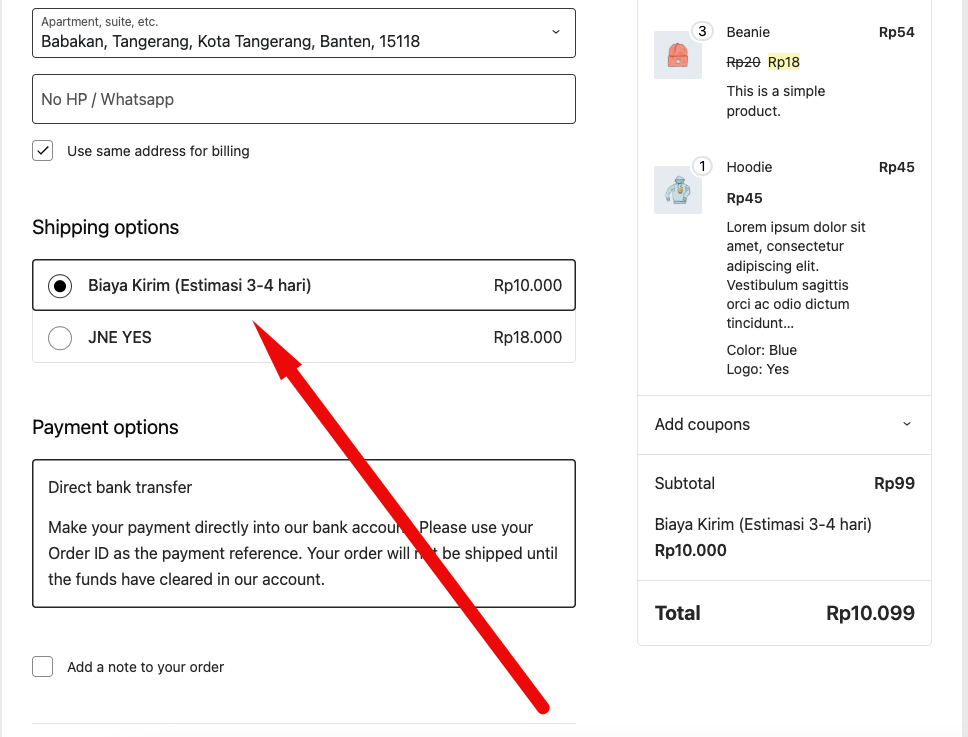The width and height of the screenshot is (968, 737).
Task: Click the Hoodie Color: Blue attribute
Action: (762, 350)
